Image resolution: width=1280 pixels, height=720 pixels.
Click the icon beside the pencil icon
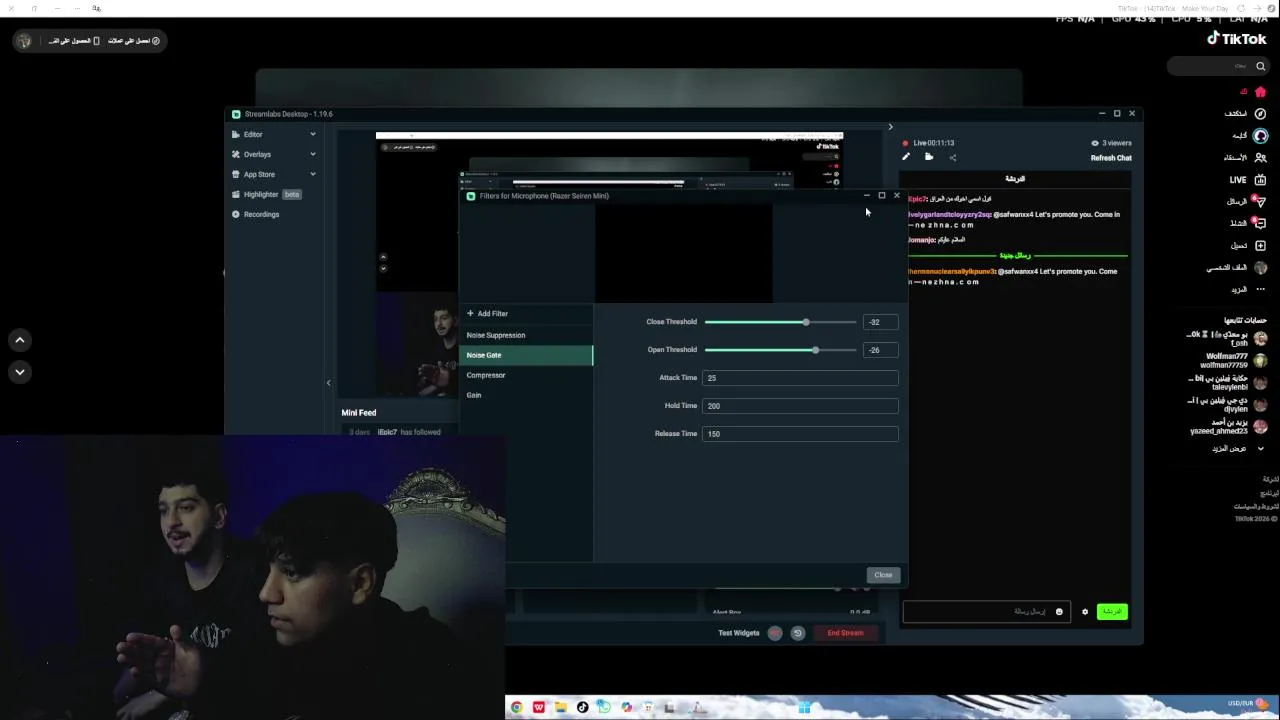(x=929, y=157)
